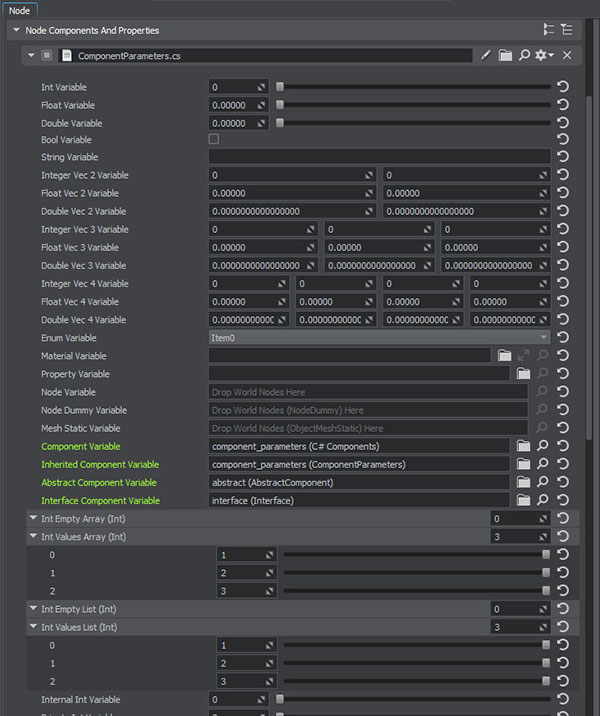Reset Int Variable to default
Screen dimensions: 600x716
563,86
